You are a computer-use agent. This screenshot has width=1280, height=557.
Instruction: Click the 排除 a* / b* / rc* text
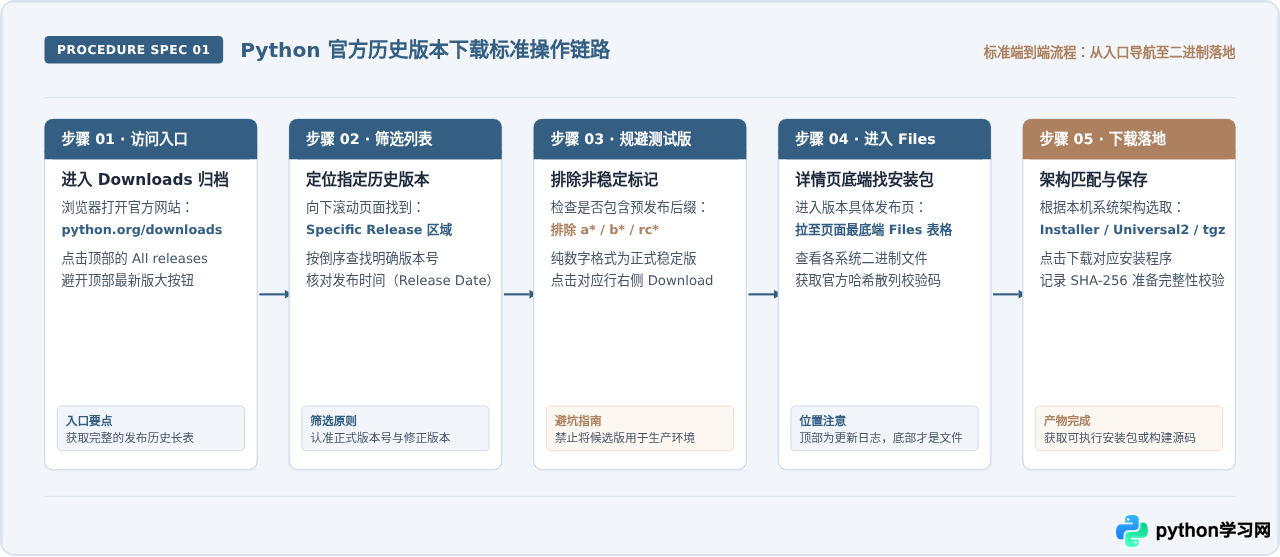click(605, 229)
